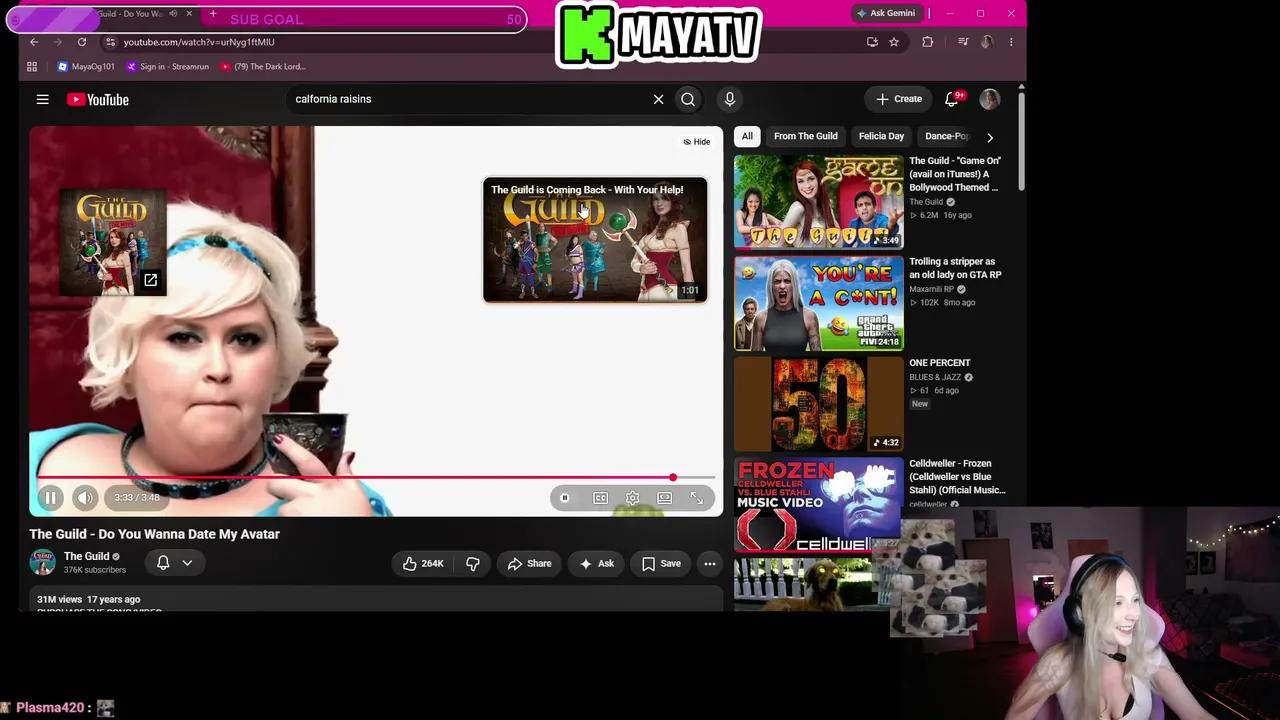The image size is (1280, 720).
Task: Save the video to a playlist
Action: point(661,563)
